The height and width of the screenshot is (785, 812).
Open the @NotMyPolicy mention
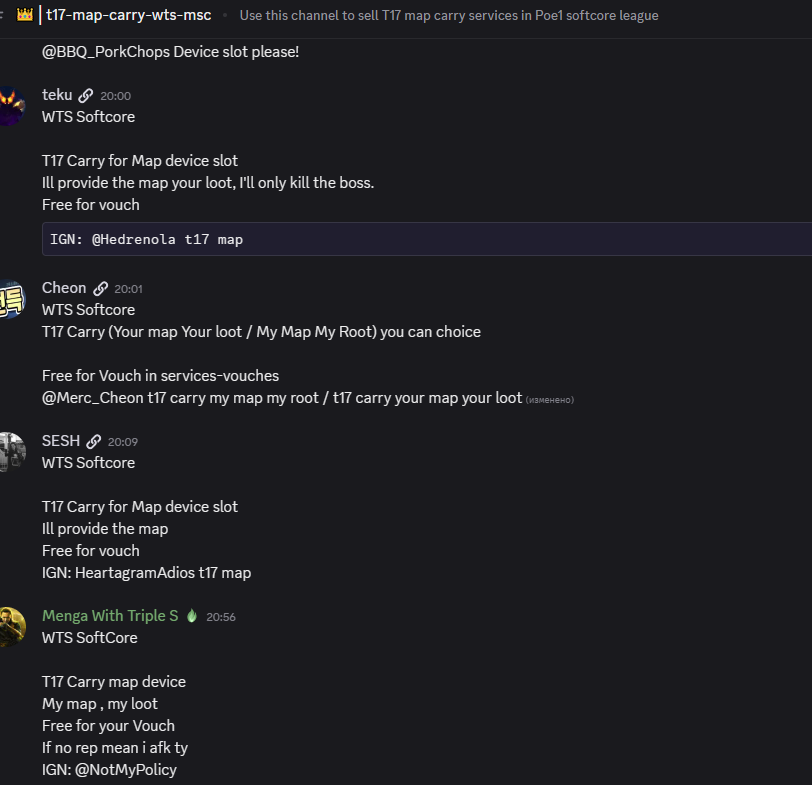125,770
